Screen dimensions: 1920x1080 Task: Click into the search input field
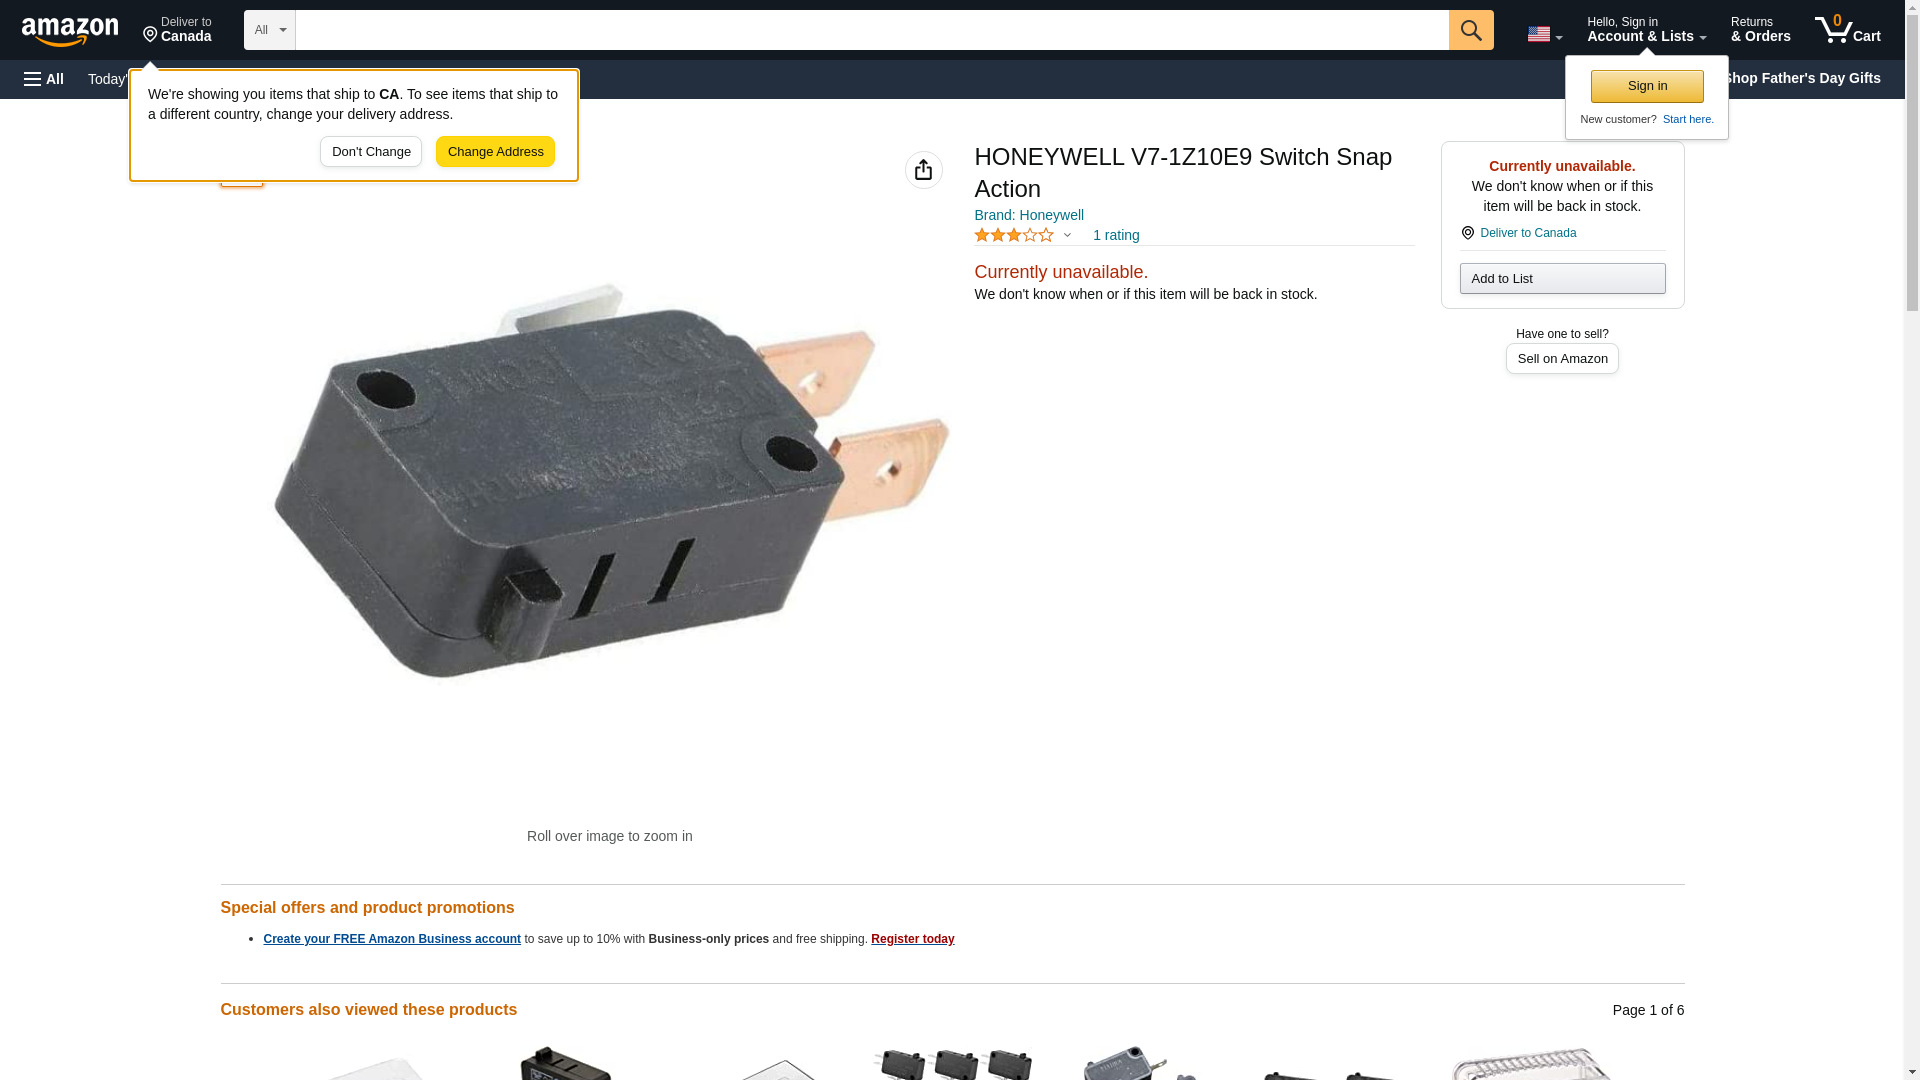pos(872,30)
